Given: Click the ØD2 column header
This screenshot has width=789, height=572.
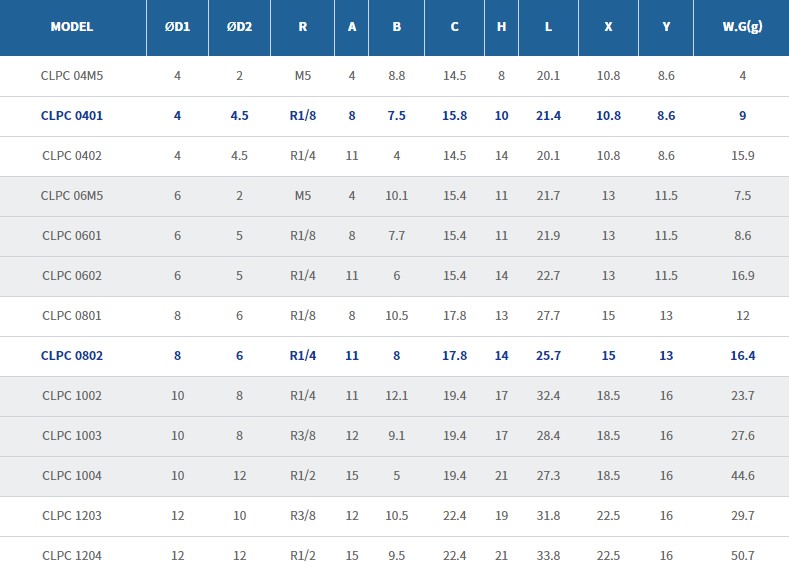Looking at the screenshot, I should pos(240,27).
